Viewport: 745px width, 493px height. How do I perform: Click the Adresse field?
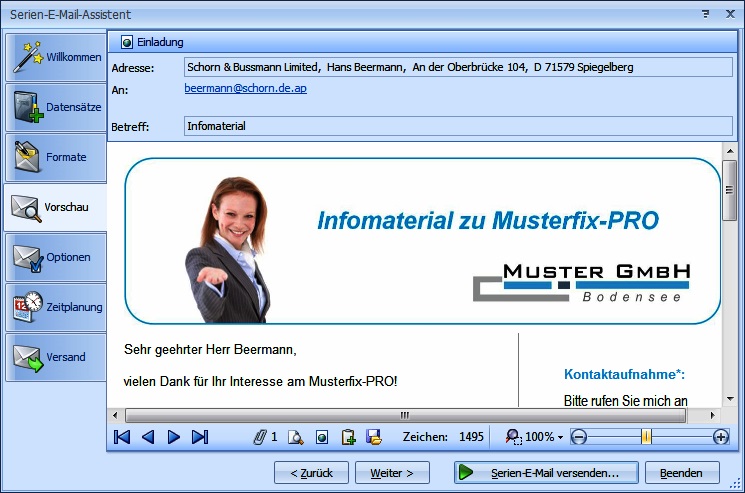tap(458, 67)
